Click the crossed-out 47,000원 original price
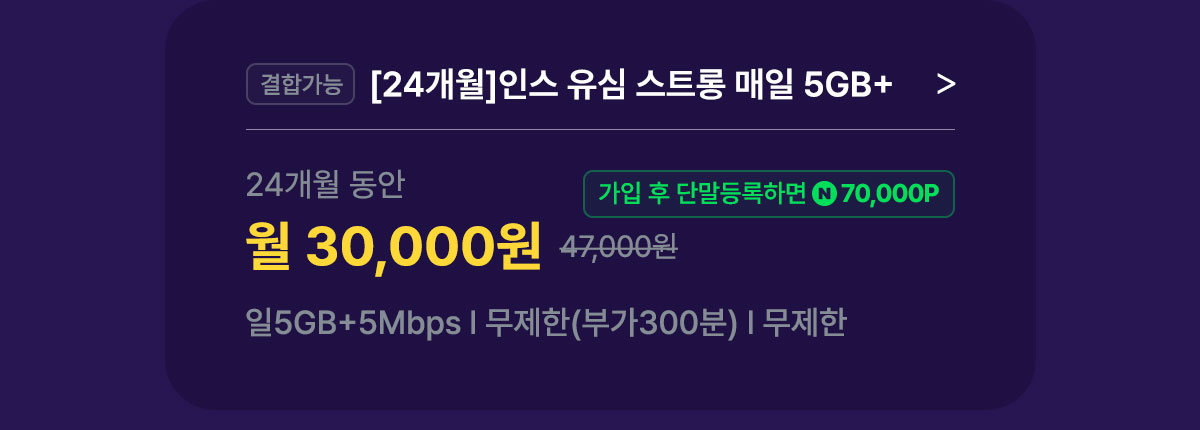Image resolution: width=1200 pixels, height=430 pixels. [x=618, y=247]
